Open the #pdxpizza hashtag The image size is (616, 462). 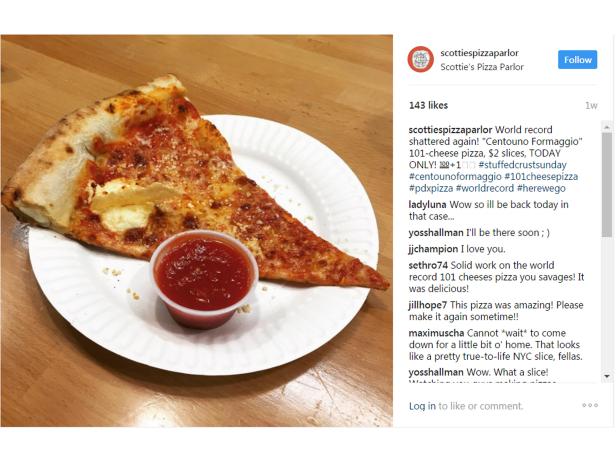coord(431,188)
